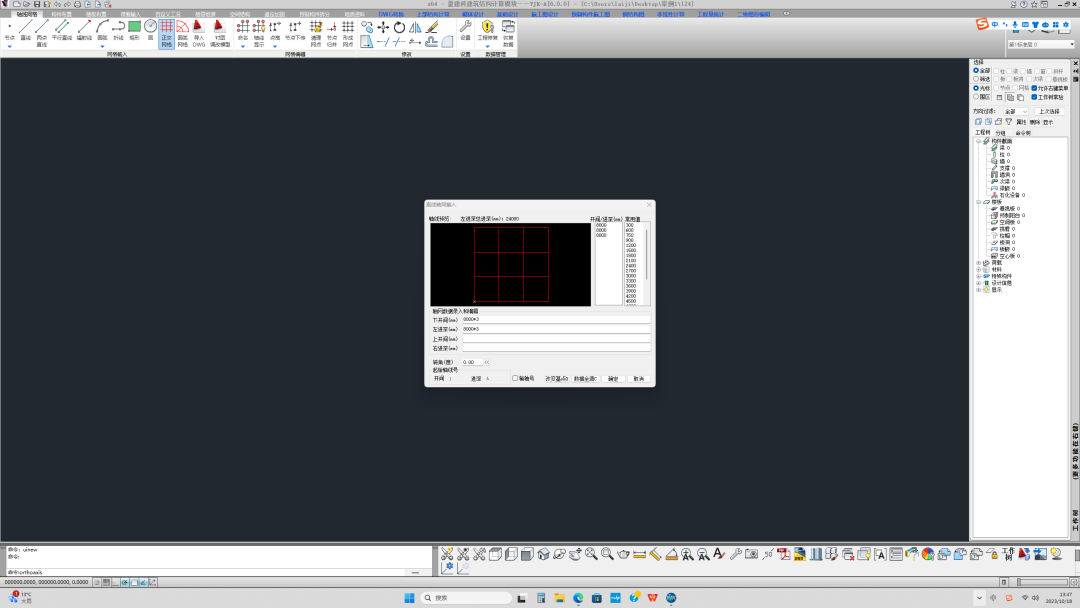Click the PDF export icon in bottom toolbar
The image size is (1080, 608).
tap(783, 554)
